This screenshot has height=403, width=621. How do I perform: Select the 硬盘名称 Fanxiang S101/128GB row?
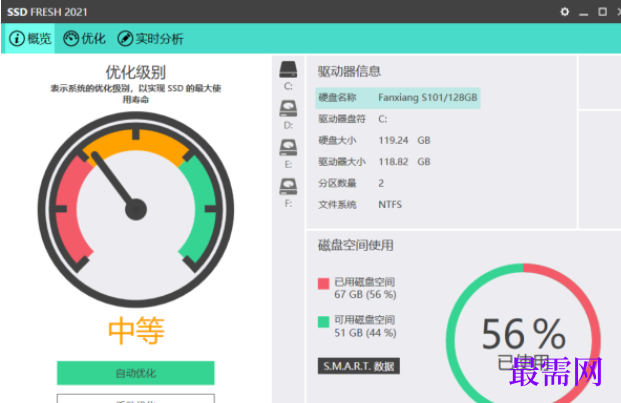[398, 98]
